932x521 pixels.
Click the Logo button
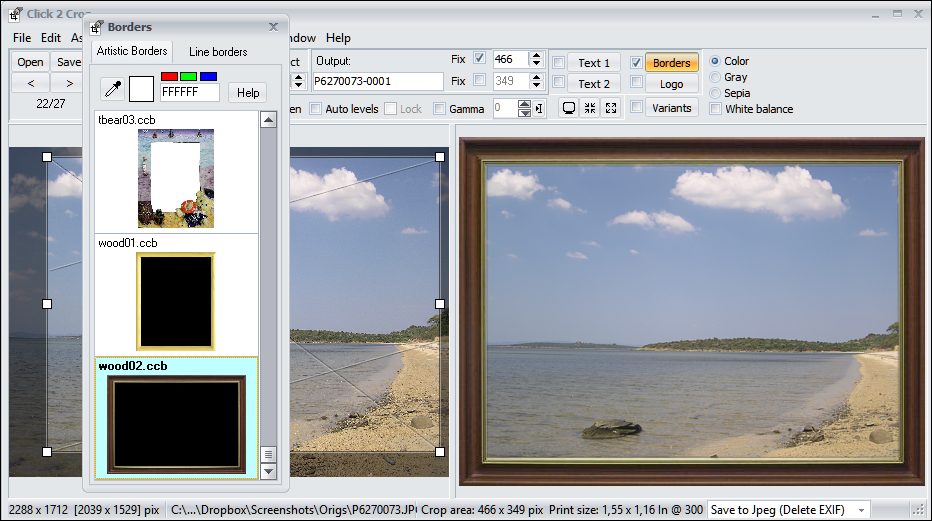click(x=672, y=84)
